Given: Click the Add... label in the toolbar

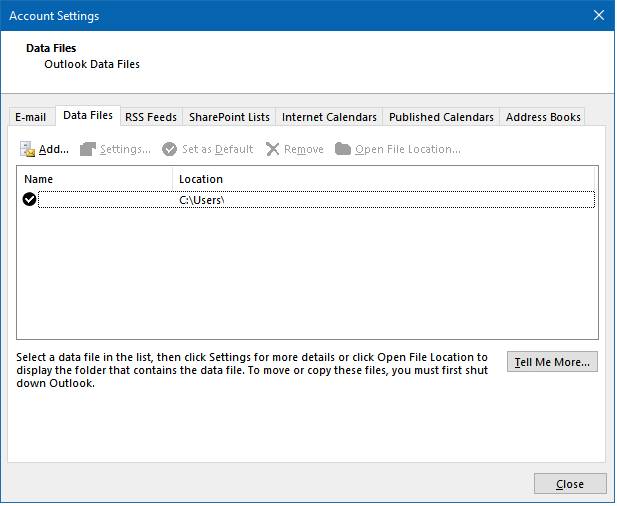Looking at the screenshot, I should (x=54, y=150).
